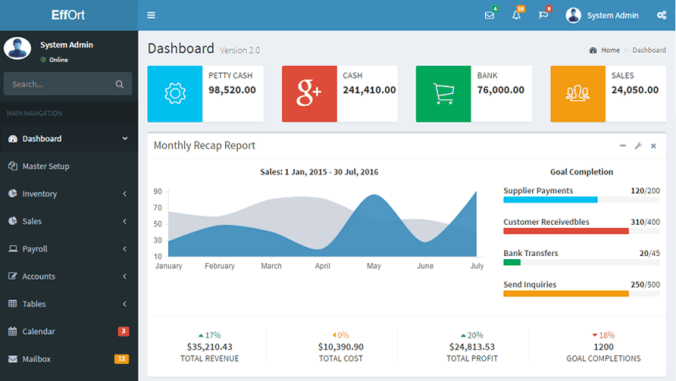Click the red Google Plus Cash tile icon
The width and height of the screenshot is (676, 381).
tap(309, 94)
